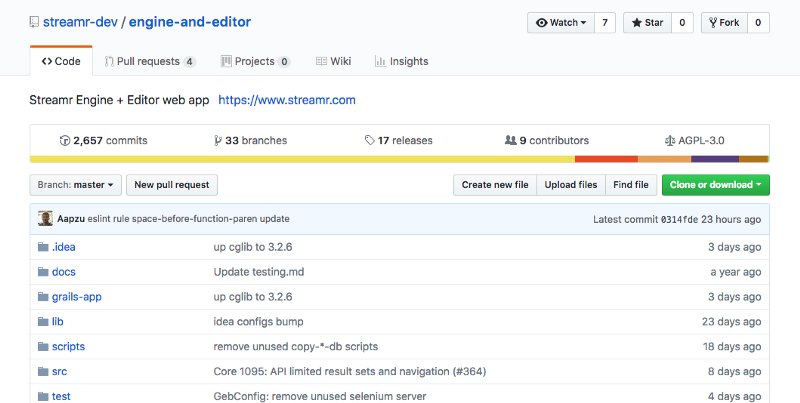800x403 pixels.
Task: View the 9 contributors
Action: click(x=547, y=140)
